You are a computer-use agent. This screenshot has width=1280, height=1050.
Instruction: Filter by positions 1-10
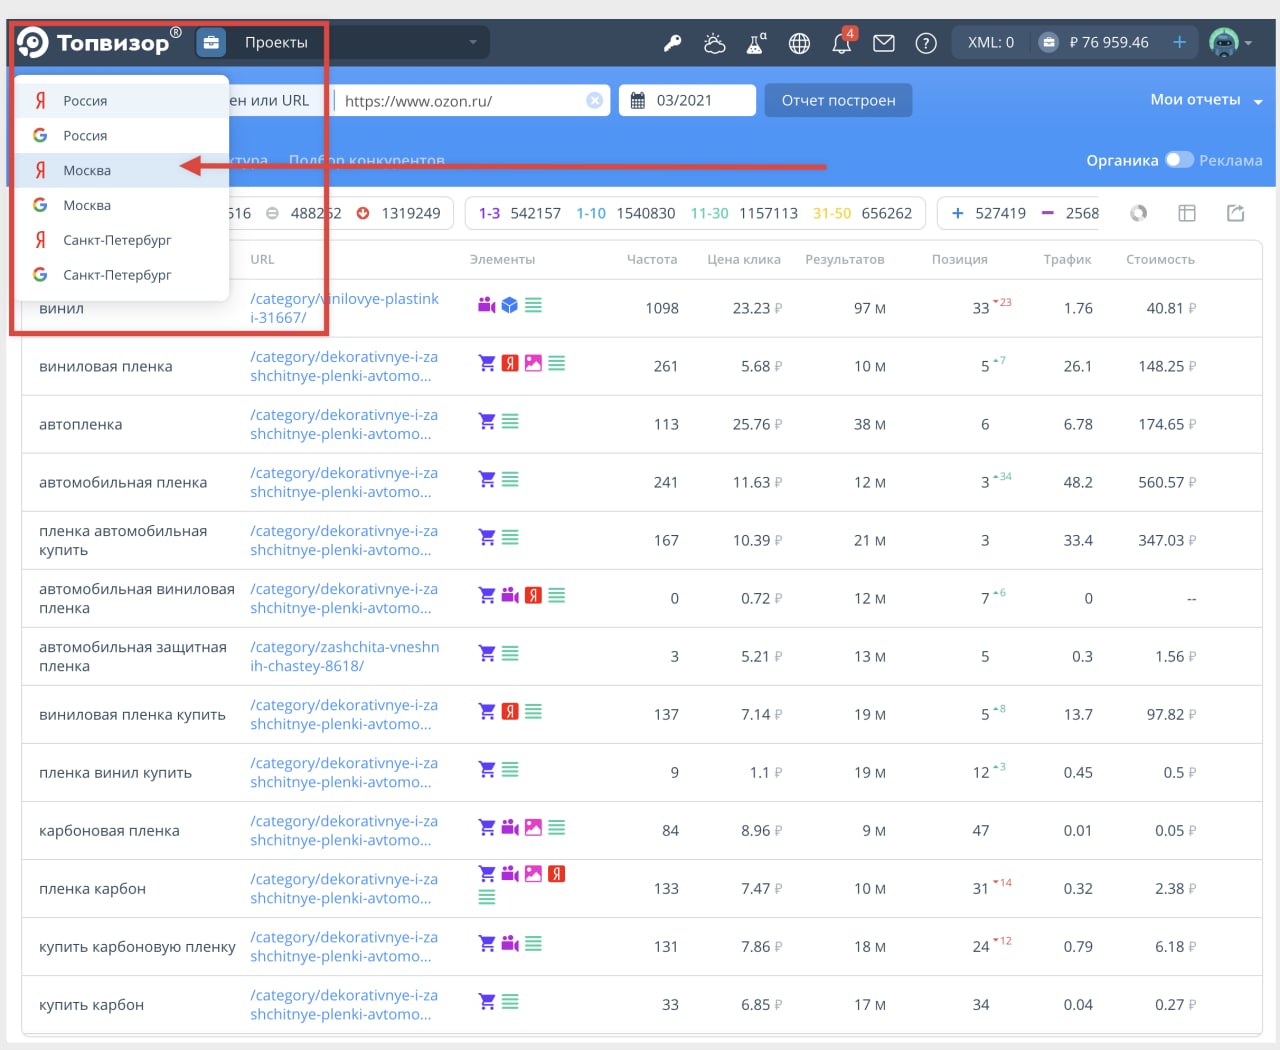[625, 213]
